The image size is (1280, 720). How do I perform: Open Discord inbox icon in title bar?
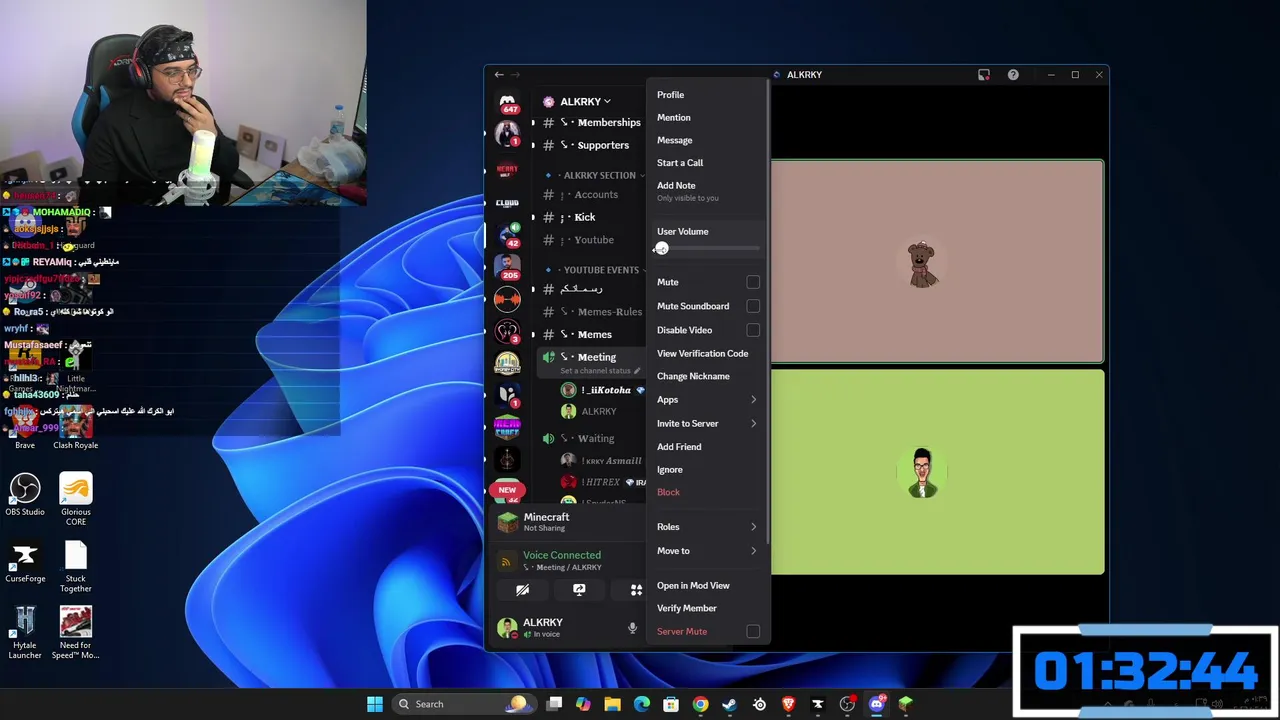[x=984, y=75]
